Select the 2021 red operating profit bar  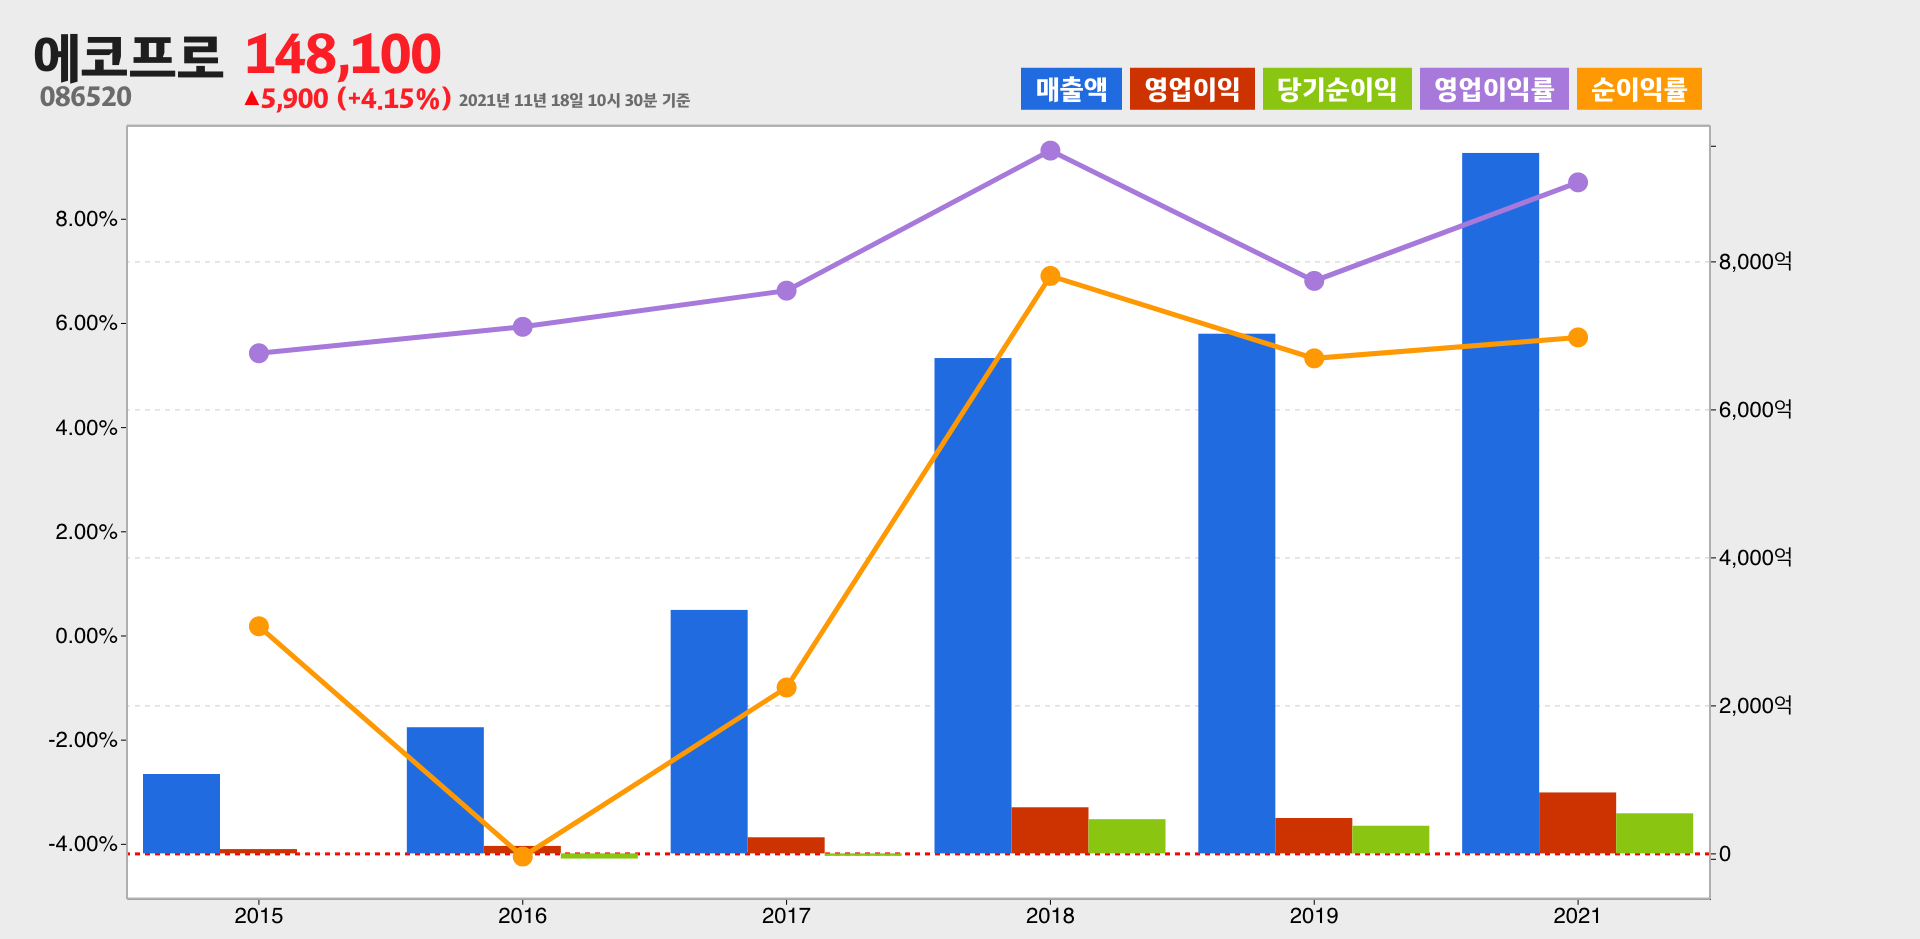tap(1577, 823)
